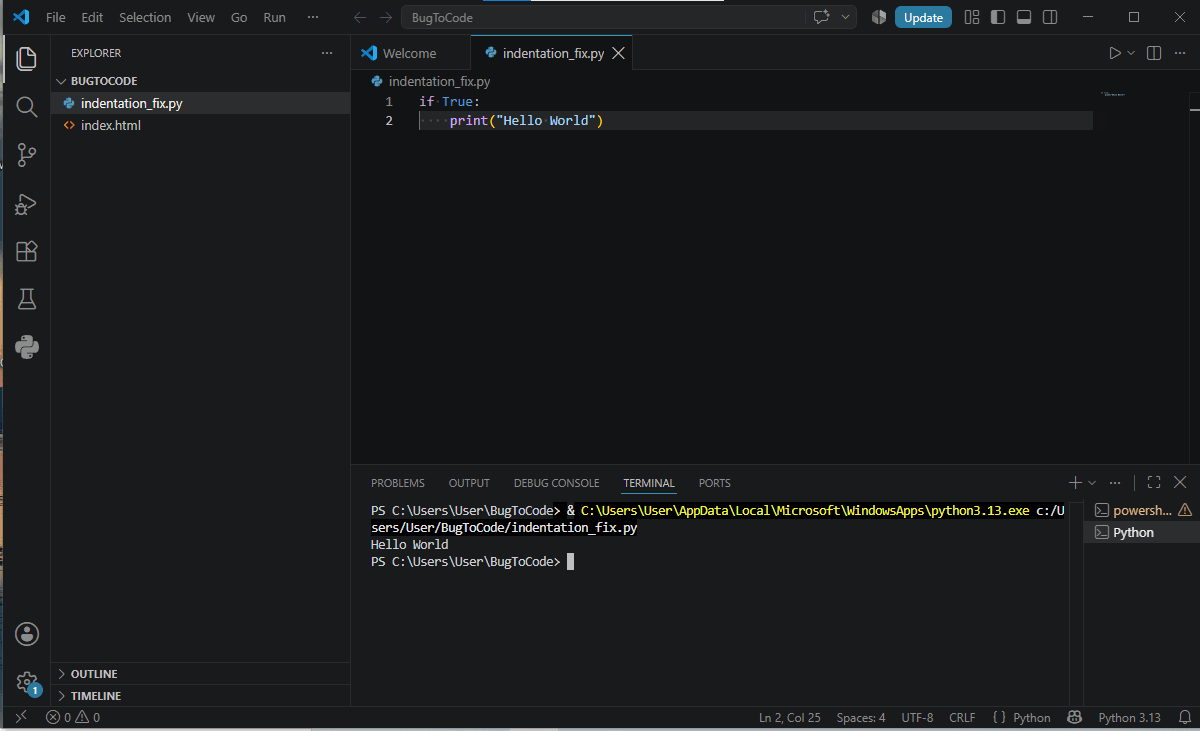Open the Explorer view in activity bar

pos(27,58)
